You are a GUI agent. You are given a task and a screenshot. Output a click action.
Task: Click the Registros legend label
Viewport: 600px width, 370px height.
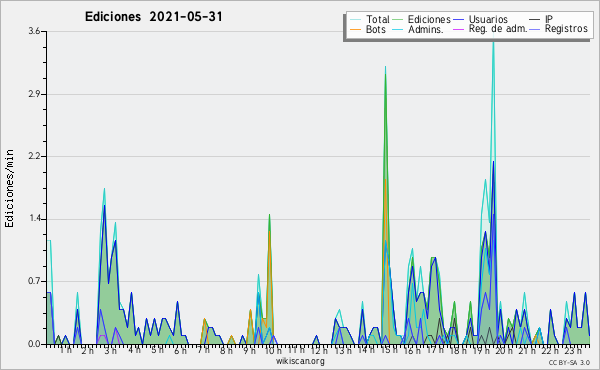(566, 29)
